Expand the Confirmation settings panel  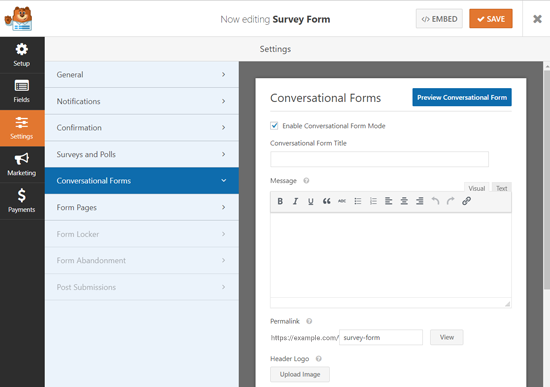[142, 128]
